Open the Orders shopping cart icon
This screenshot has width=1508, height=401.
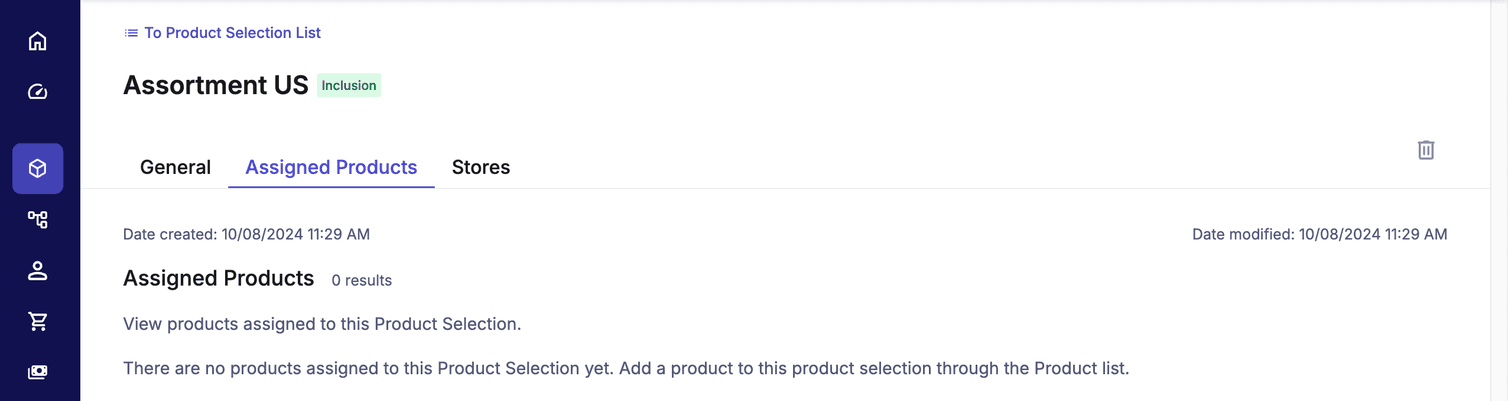[38, 321]
